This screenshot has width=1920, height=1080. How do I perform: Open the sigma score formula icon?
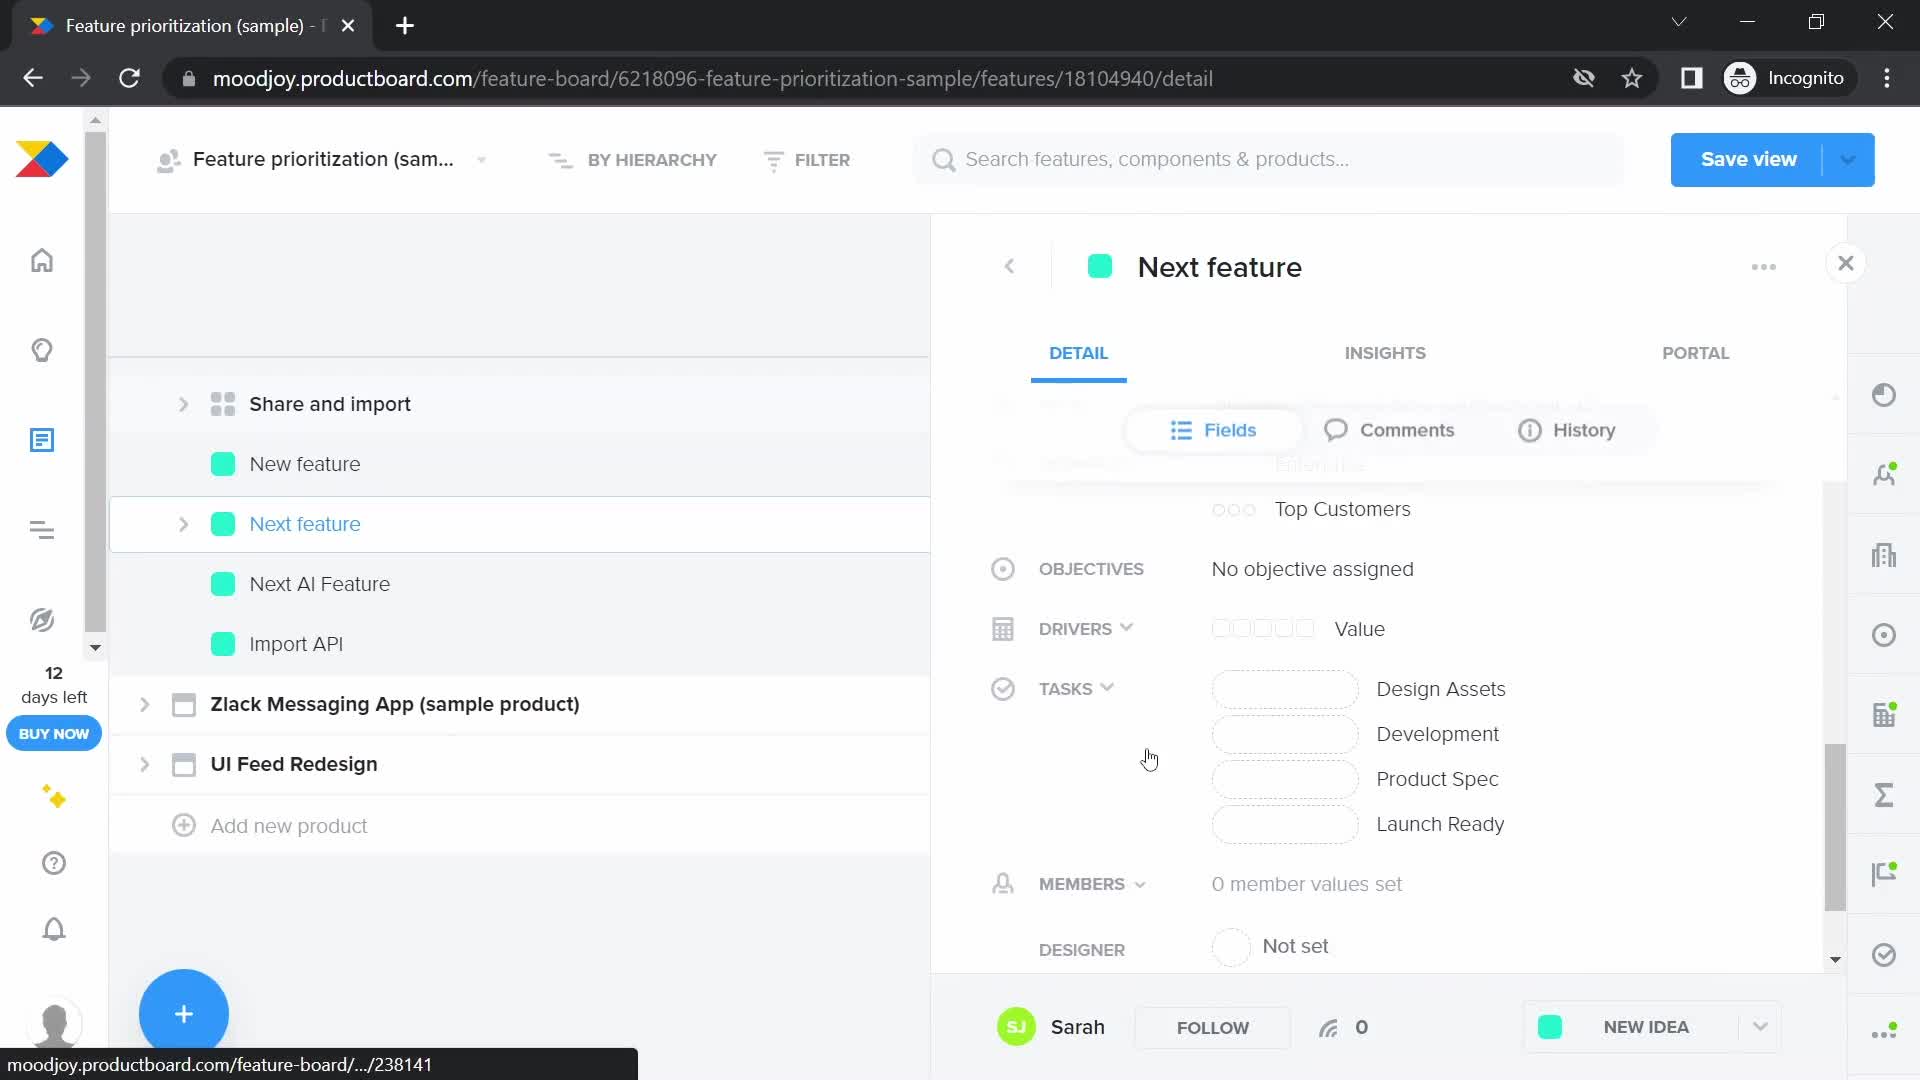(x=1884, y=795)
